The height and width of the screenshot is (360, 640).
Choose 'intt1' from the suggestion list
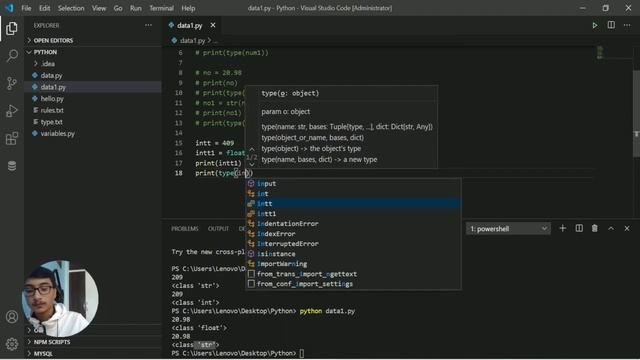[353, 214]
